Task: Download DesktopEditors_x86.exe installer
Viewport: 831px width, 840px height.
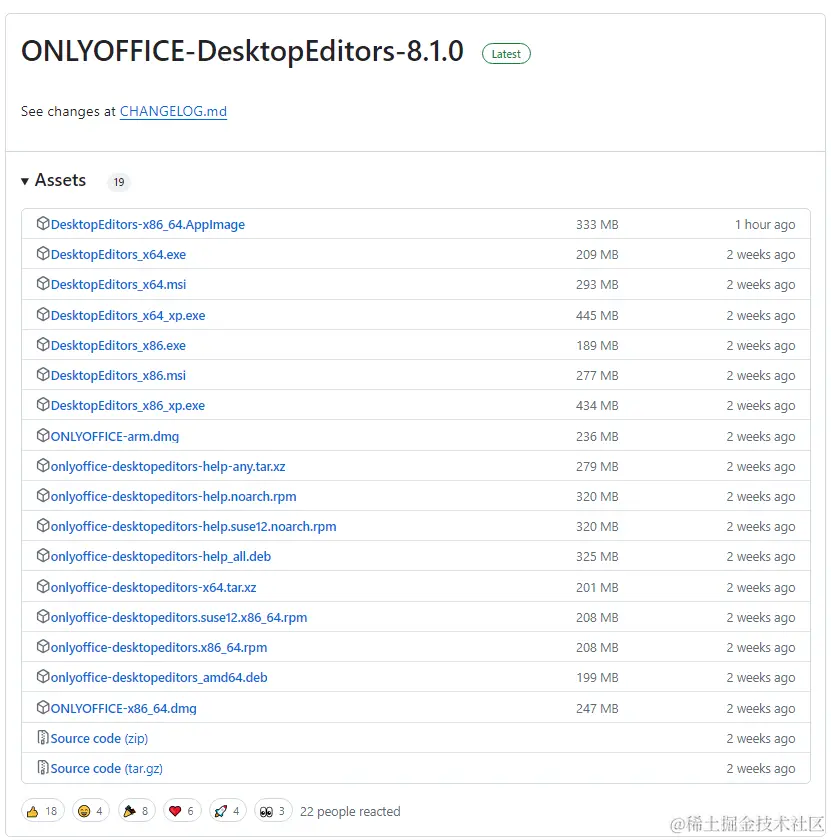Action: pyautogui.click(x=118, y=346)
